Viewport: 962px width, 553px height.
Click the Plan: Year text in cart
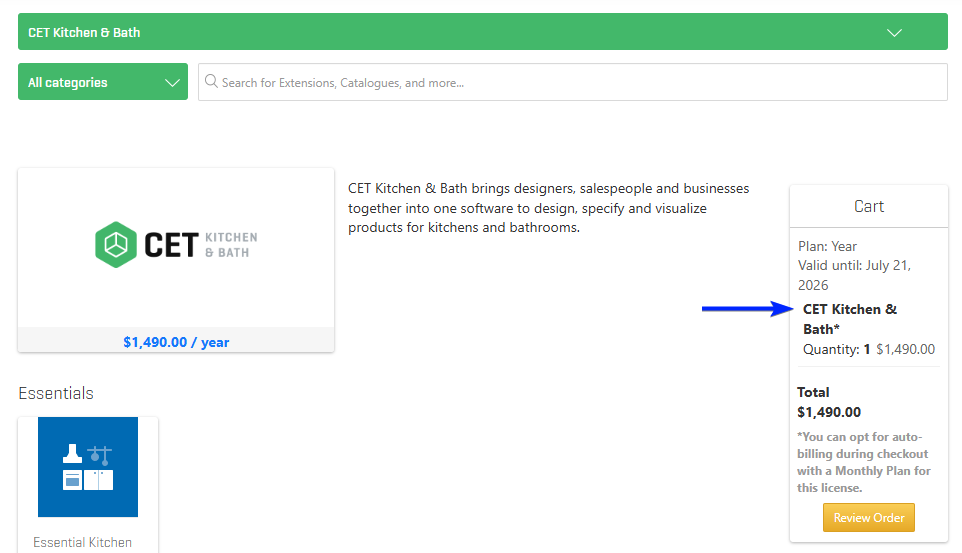pos(827,246)
